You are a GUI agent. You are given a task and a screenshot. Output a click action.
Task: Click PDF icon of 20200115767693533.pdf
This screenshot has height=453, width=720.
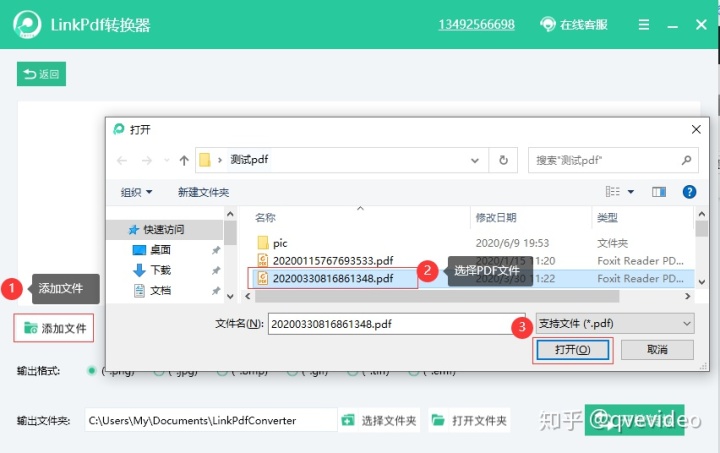pyautogui.click(x=263, y=260)
